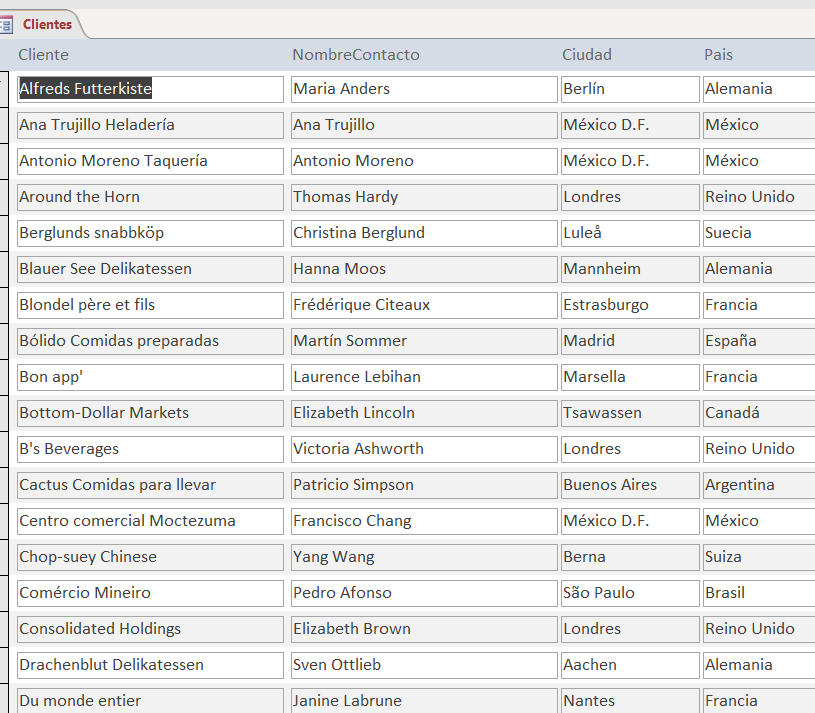Image resolution: width=815 pixels, height=713 pixels.
Task: Click the Bottom-Dollar Markets client field
Action: (150, 413)
